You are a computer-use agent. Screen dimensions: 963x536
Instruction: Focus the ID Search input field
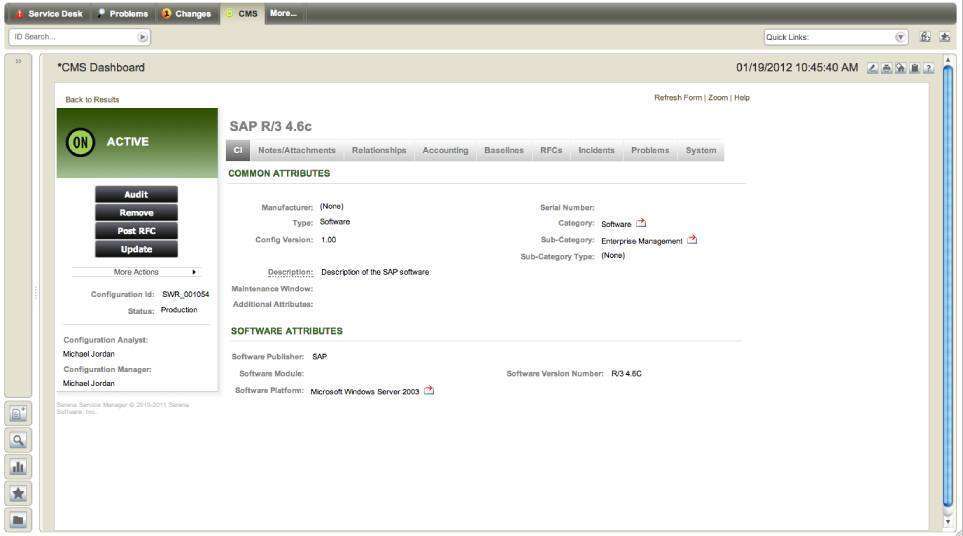74,37
